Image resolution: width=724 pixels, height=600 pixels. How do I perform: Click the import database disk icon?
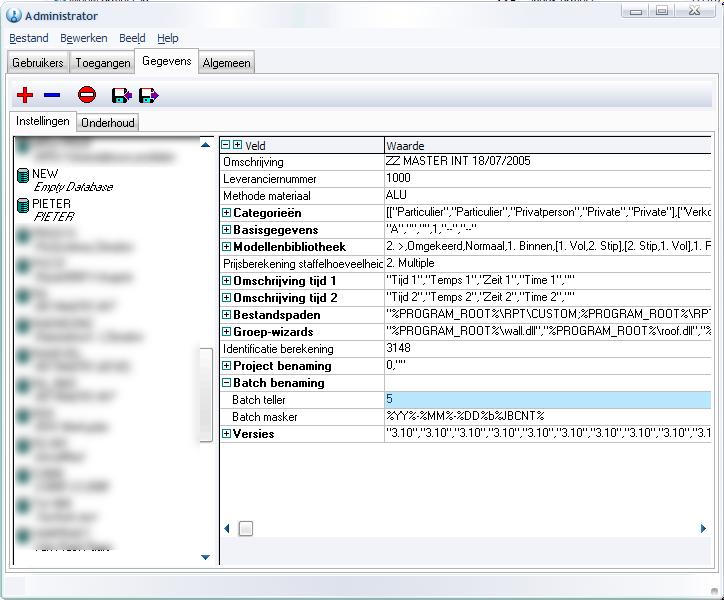pyautogui.click(x=122, y=96)
